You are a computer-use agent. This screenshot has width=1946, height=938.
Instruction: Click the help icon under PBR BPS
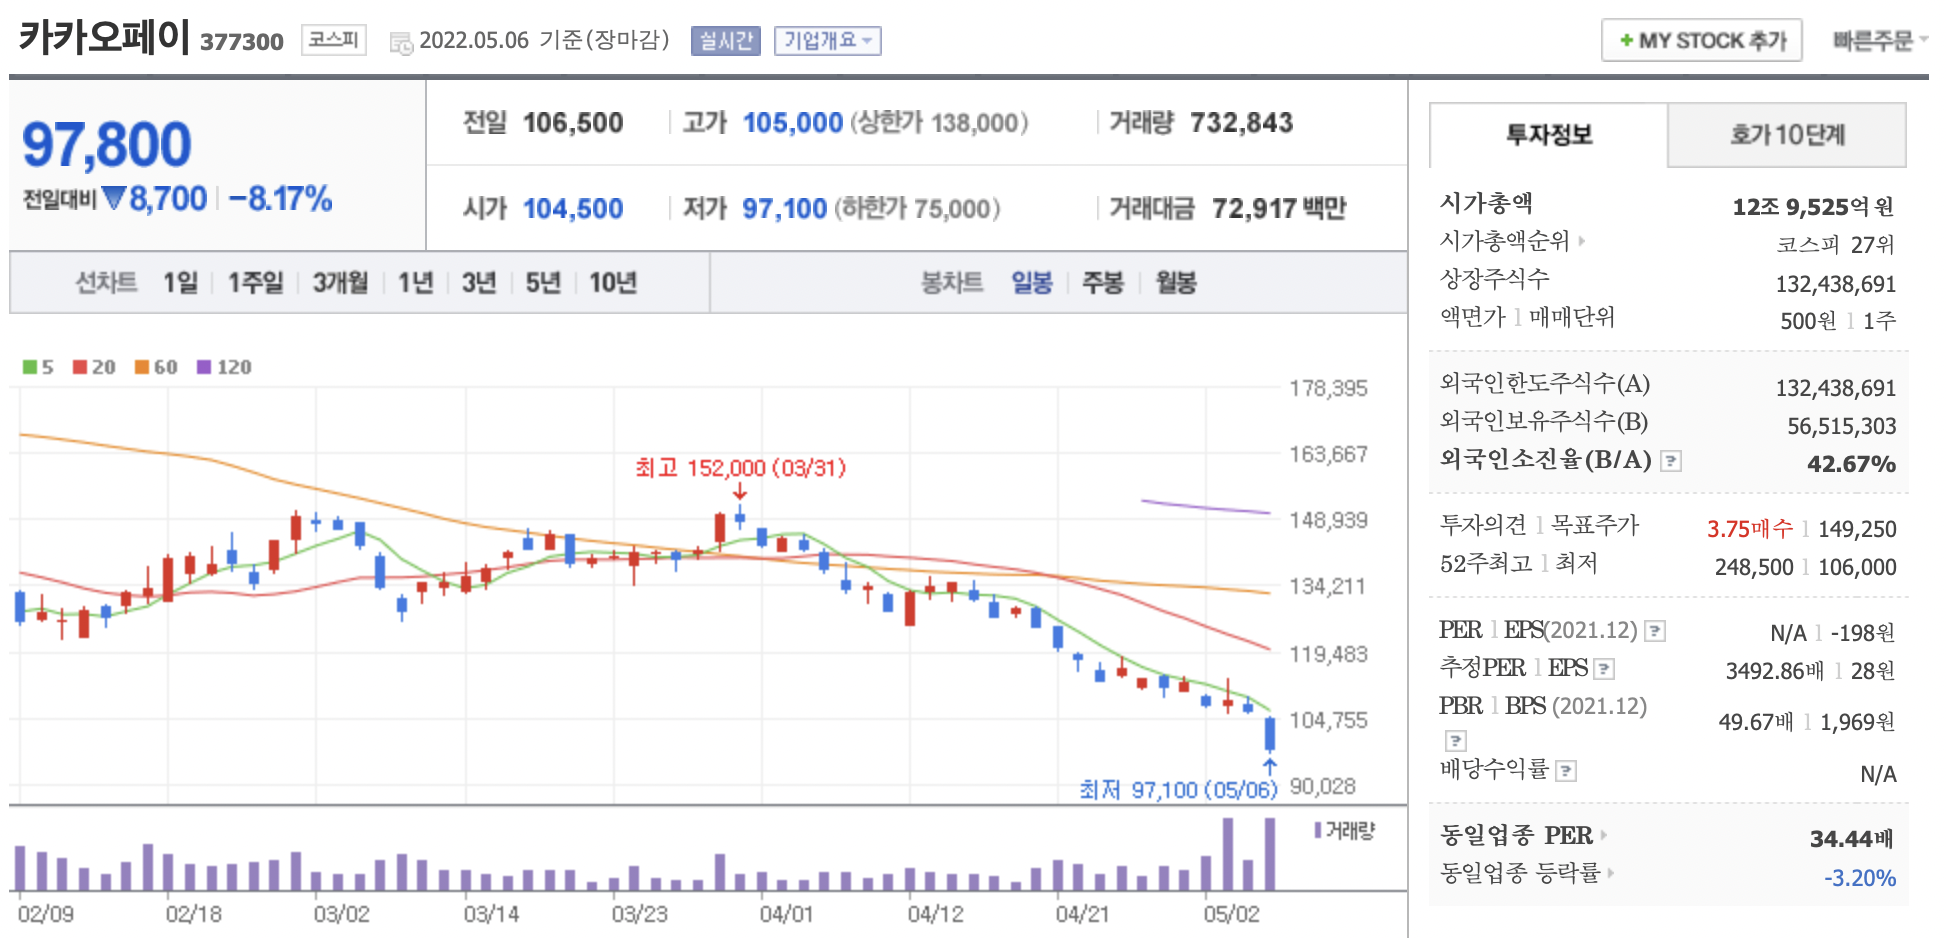[x=1456, y=741]
